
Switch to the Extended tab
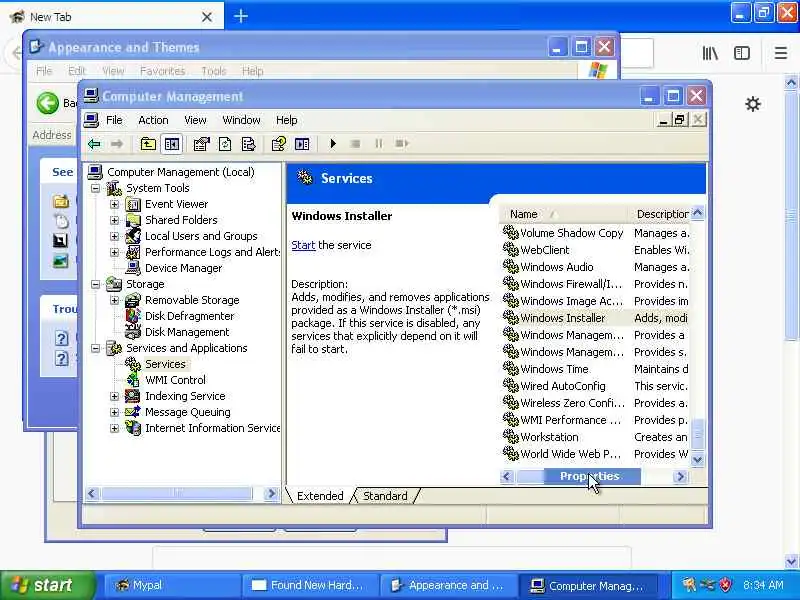[x=320, y=496]
